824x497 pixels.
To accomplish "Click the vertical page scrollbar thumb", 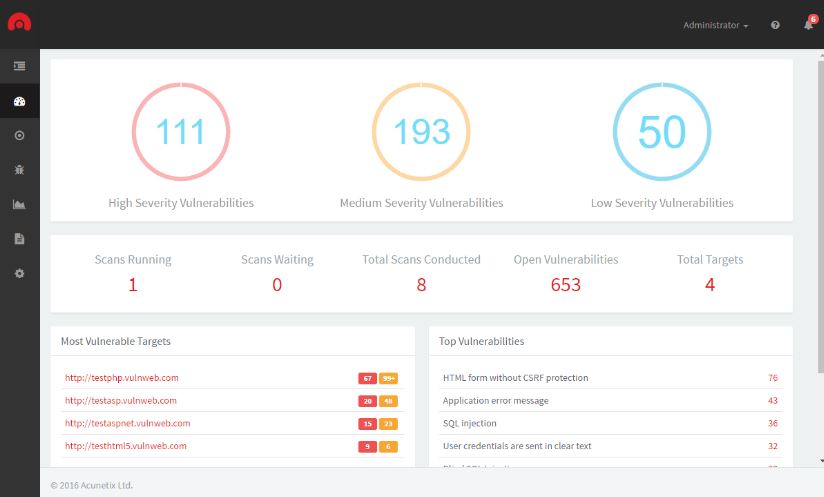I will [x=821, y=215].
